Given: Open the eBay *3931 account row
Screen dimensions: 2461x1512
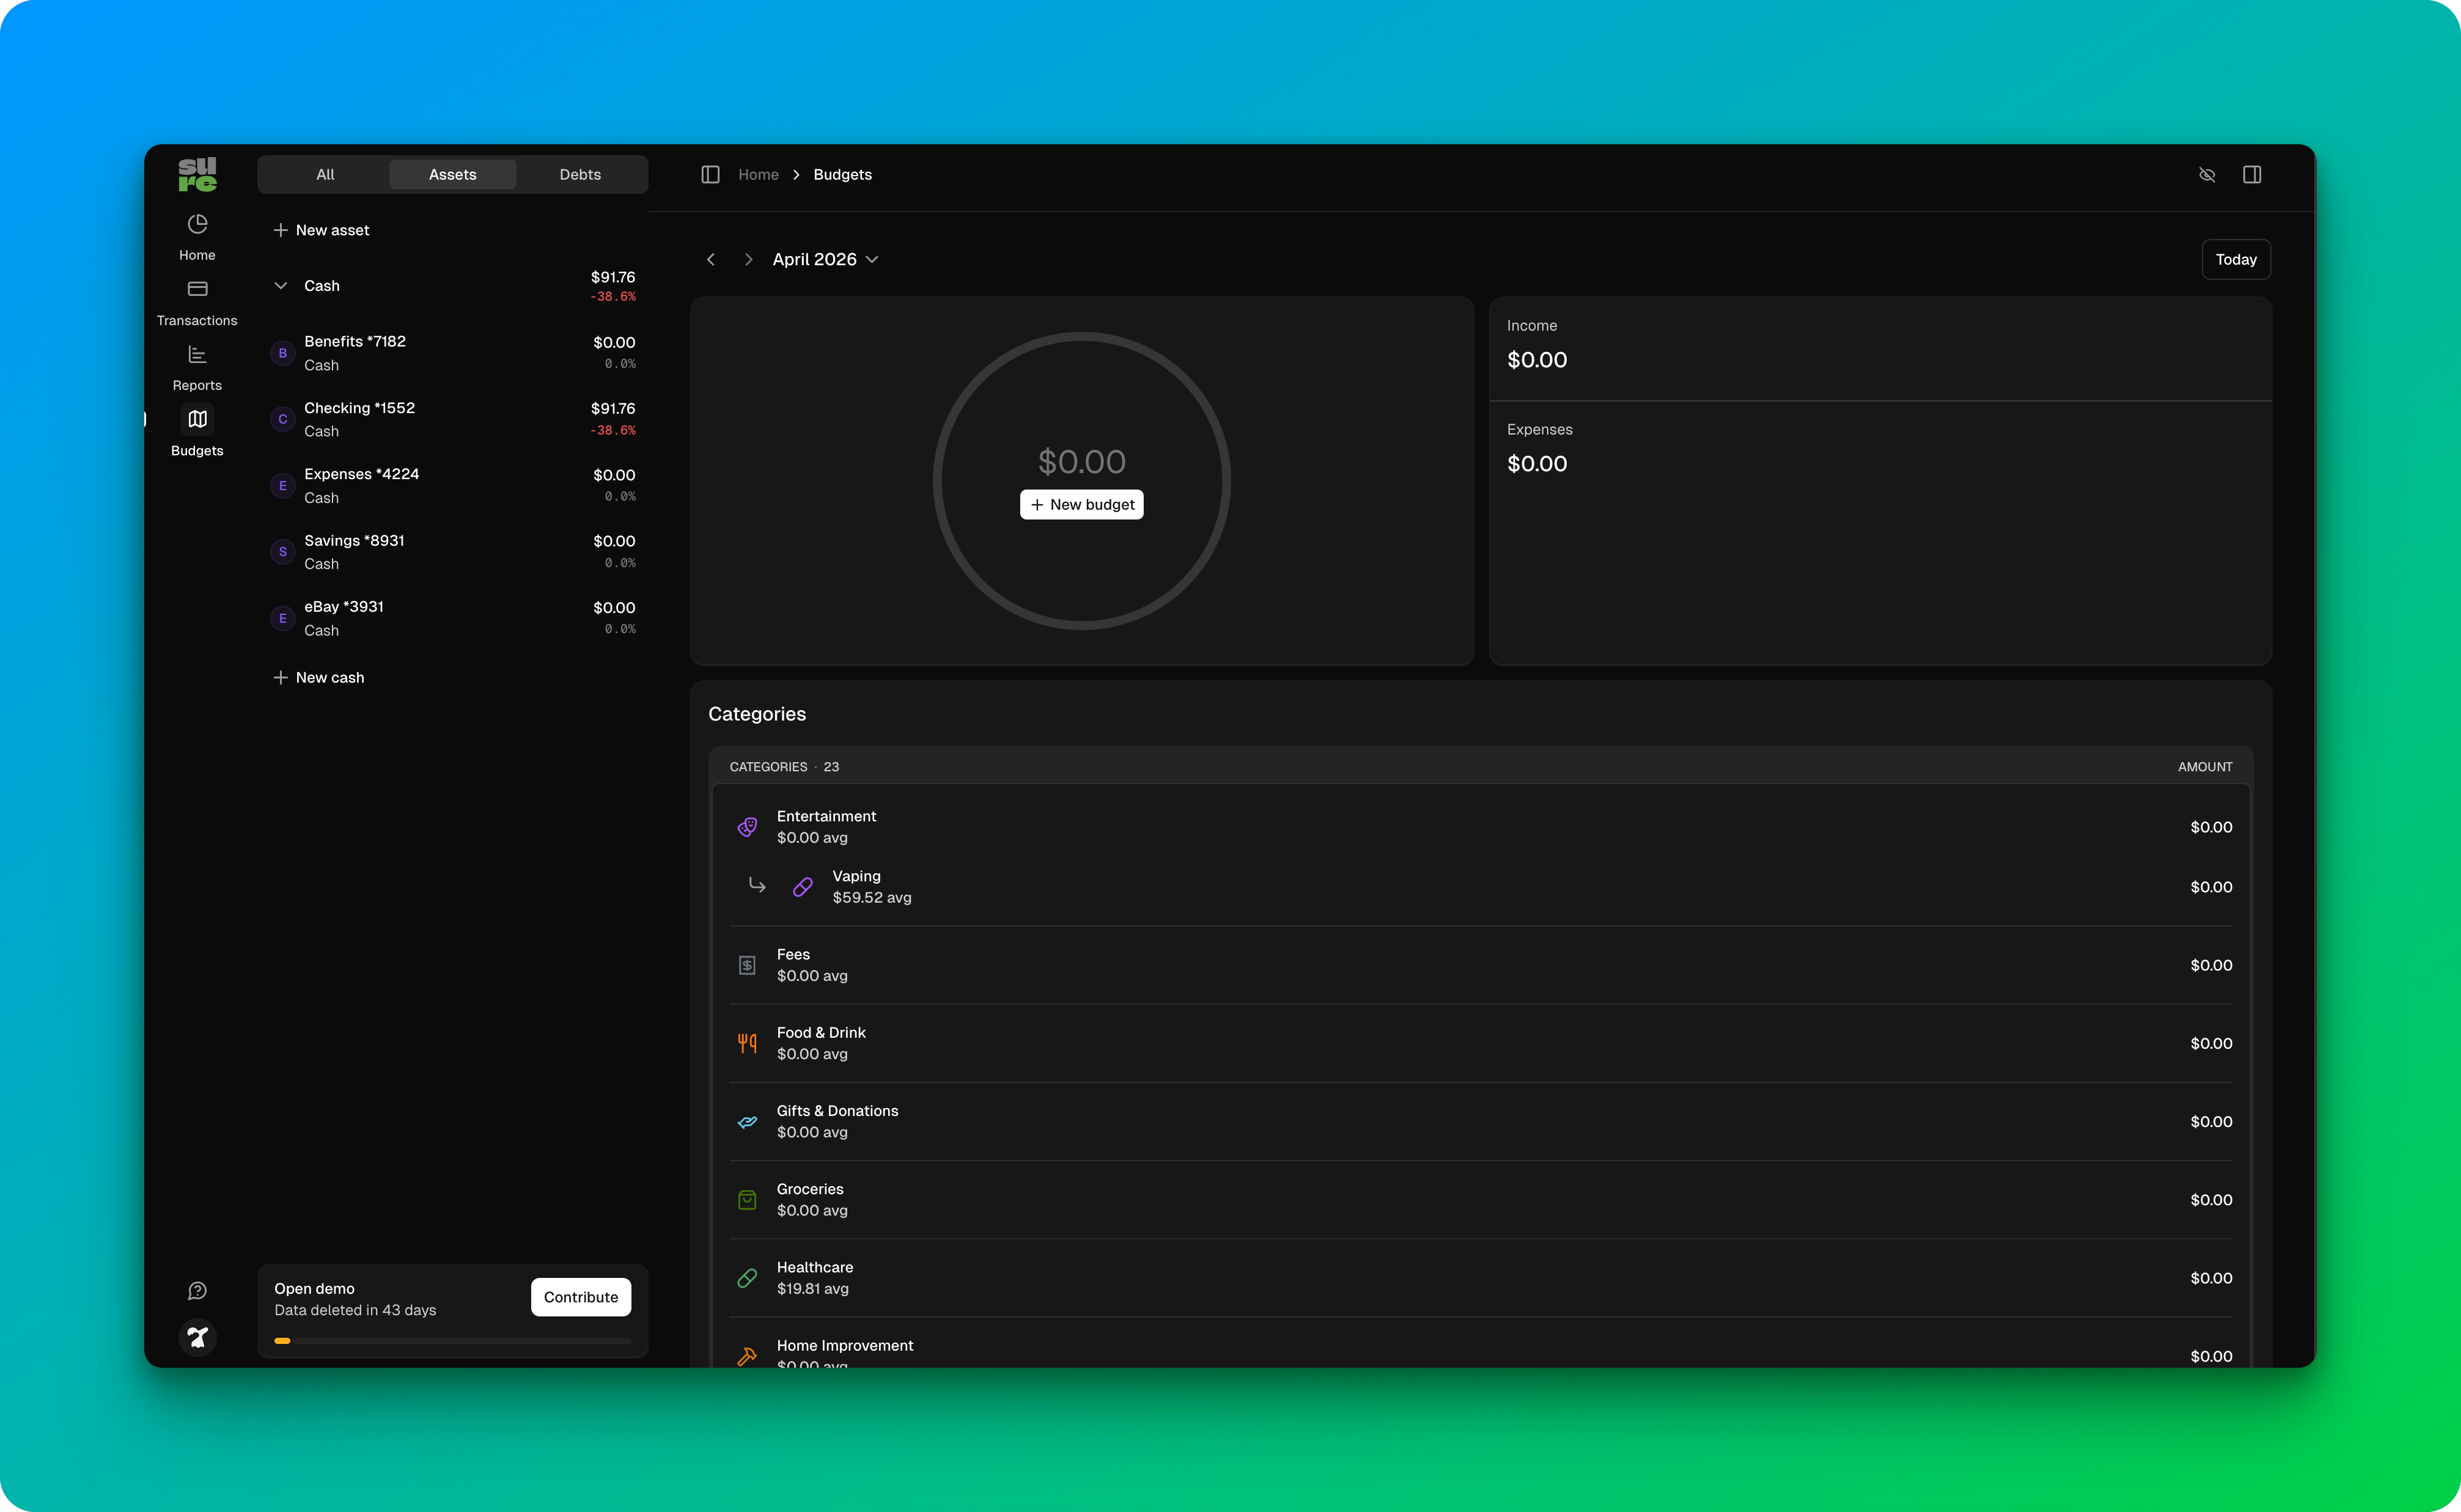Looking at the screenshot, I should coord(453,618).
